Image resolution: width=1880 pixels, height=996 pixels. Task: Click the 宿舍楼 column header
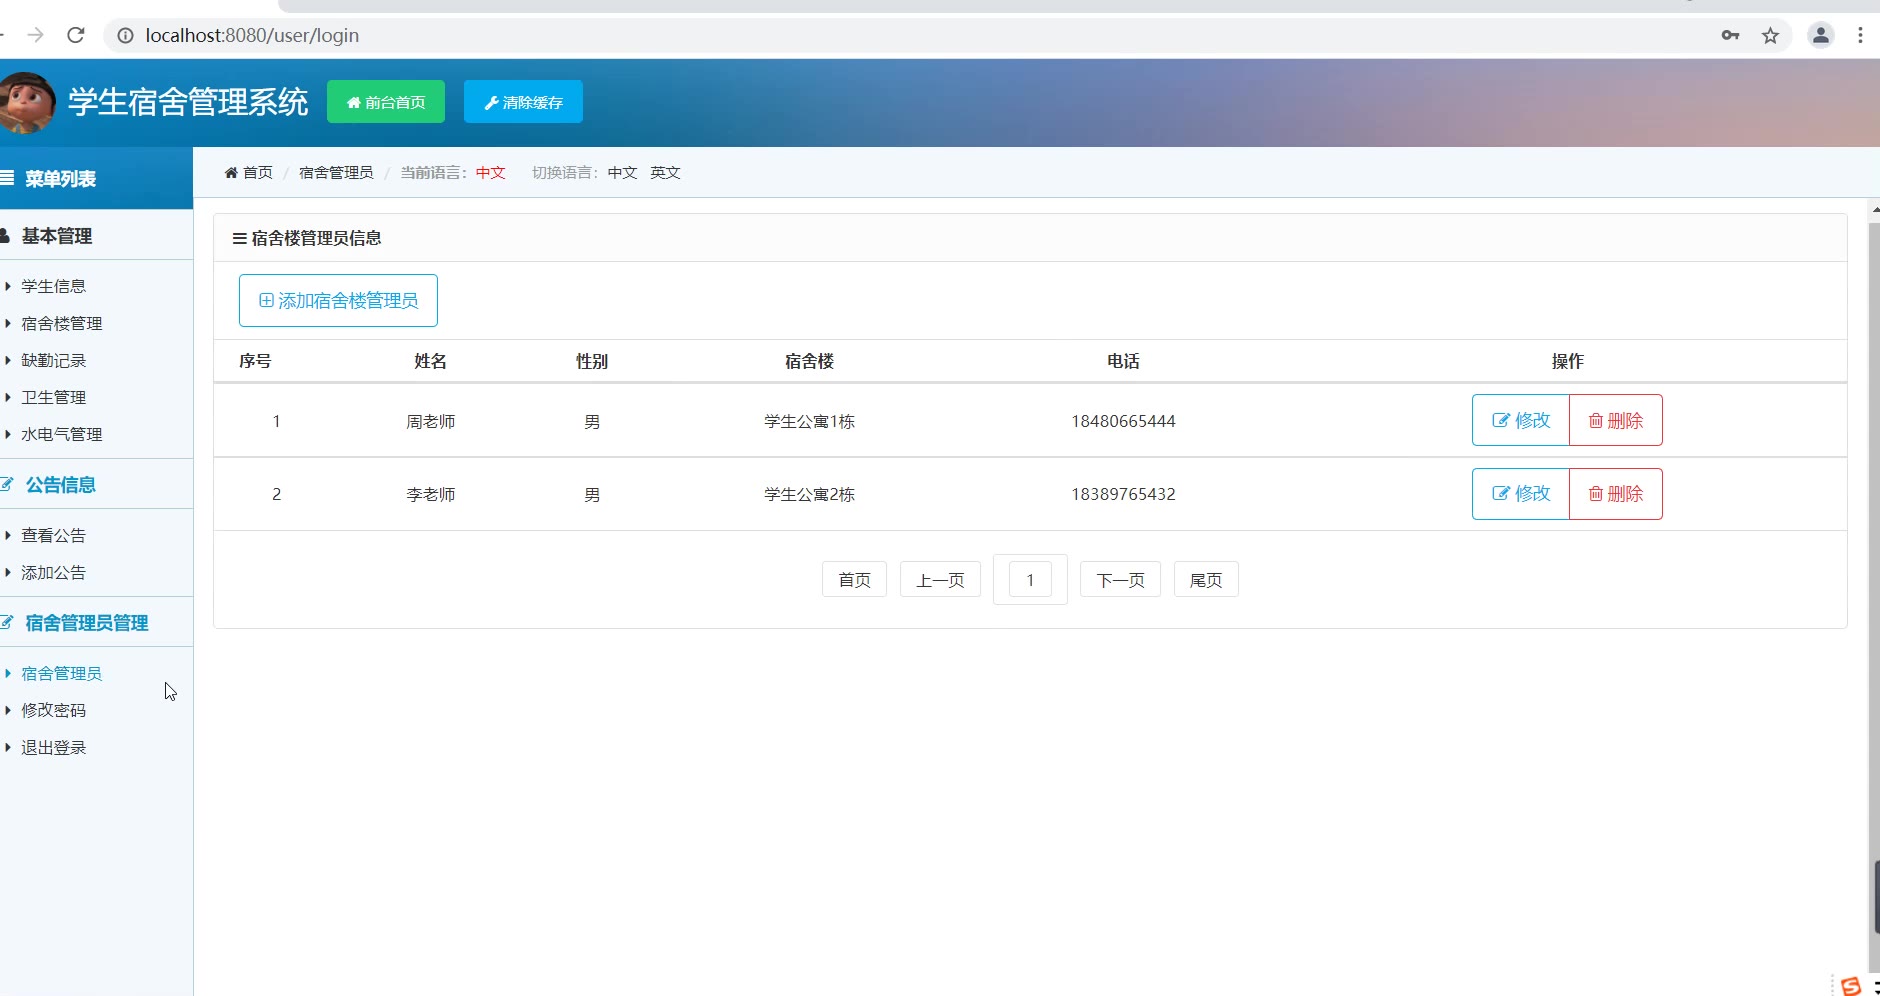click(809, 361)
